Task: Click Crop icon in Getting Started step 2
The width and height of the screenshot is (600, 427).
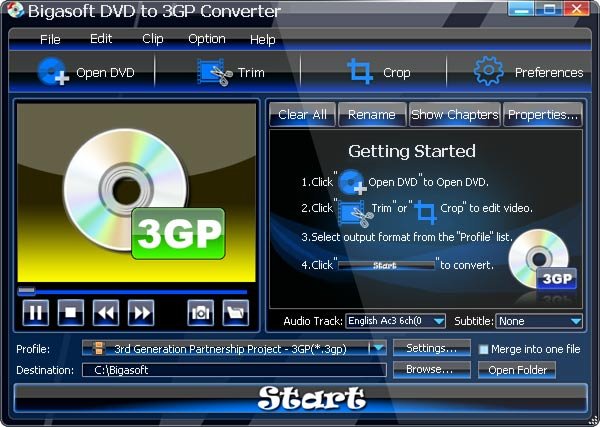Action: [426, 212]
